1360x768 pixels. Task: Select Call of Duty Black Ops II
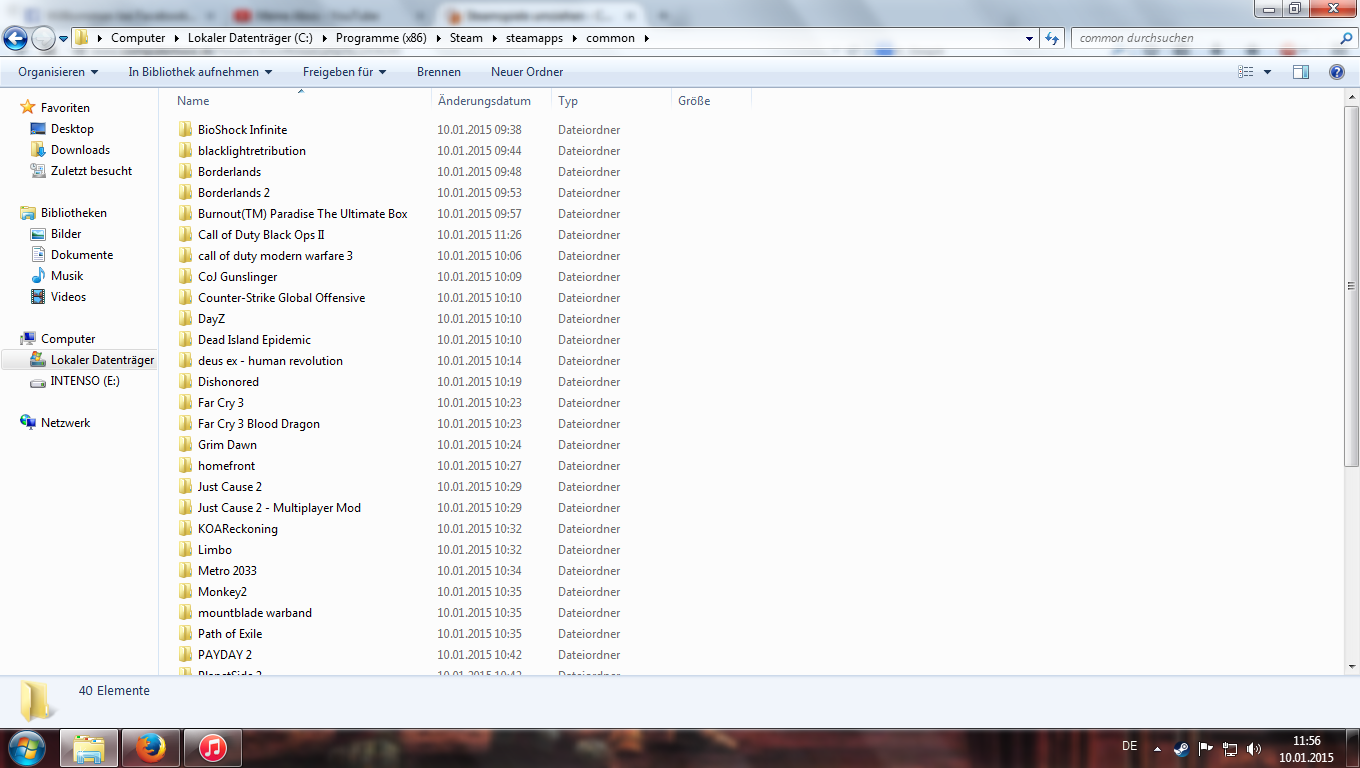(261, 235)
